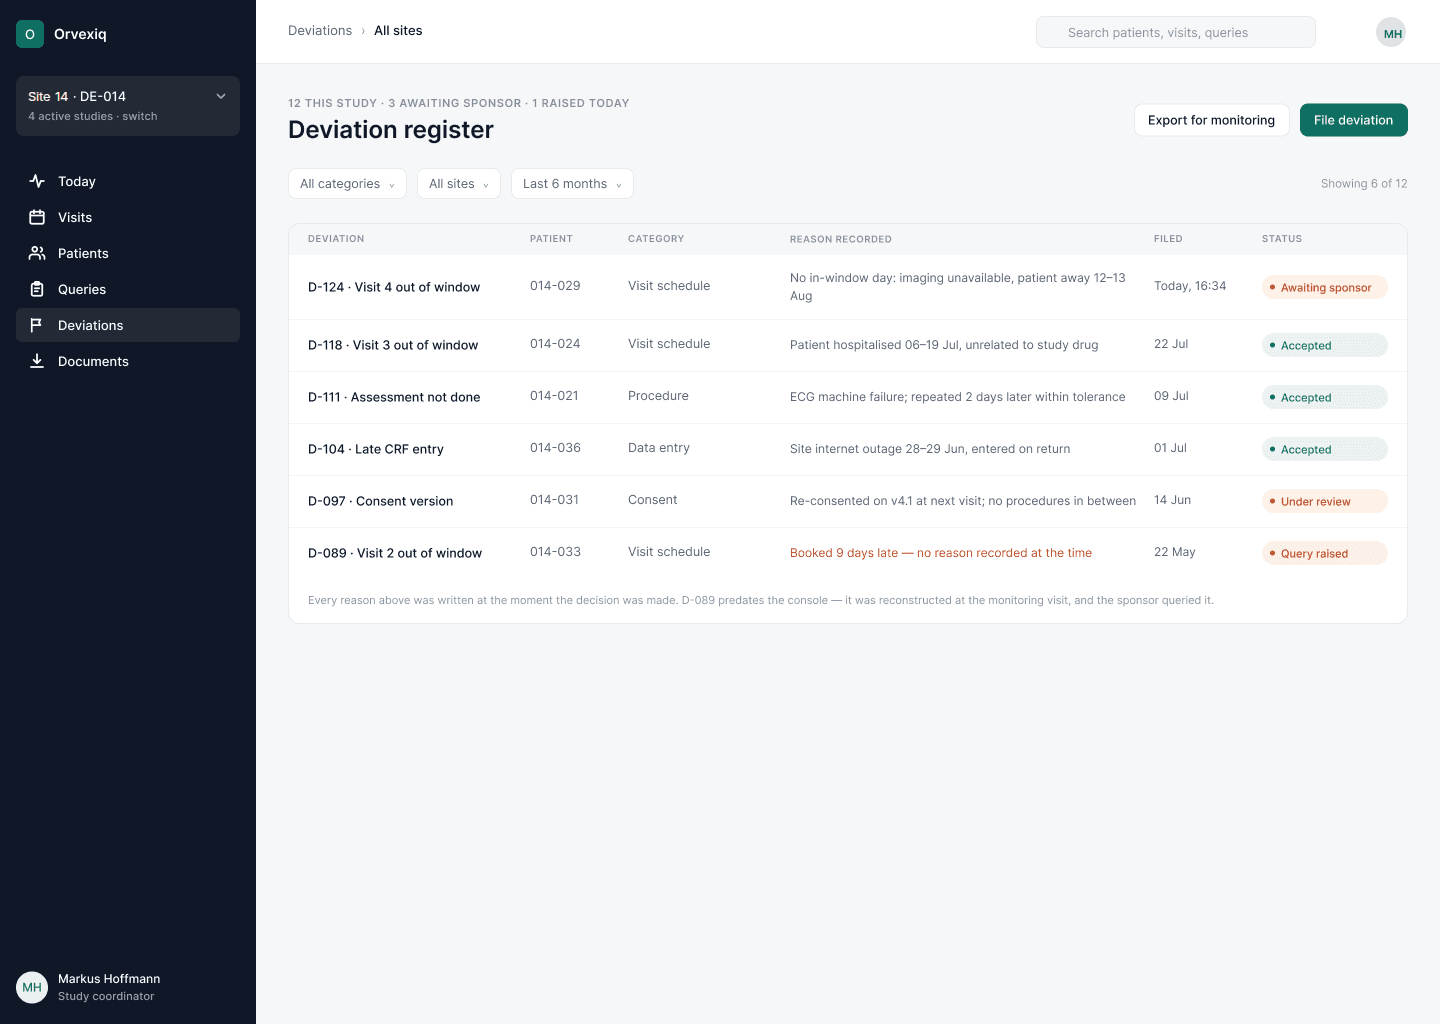The width and height of the screenshot is (1440, 1024).
Task: Open D-089 · Visit 2 out of window
Action: click(395, 553)
